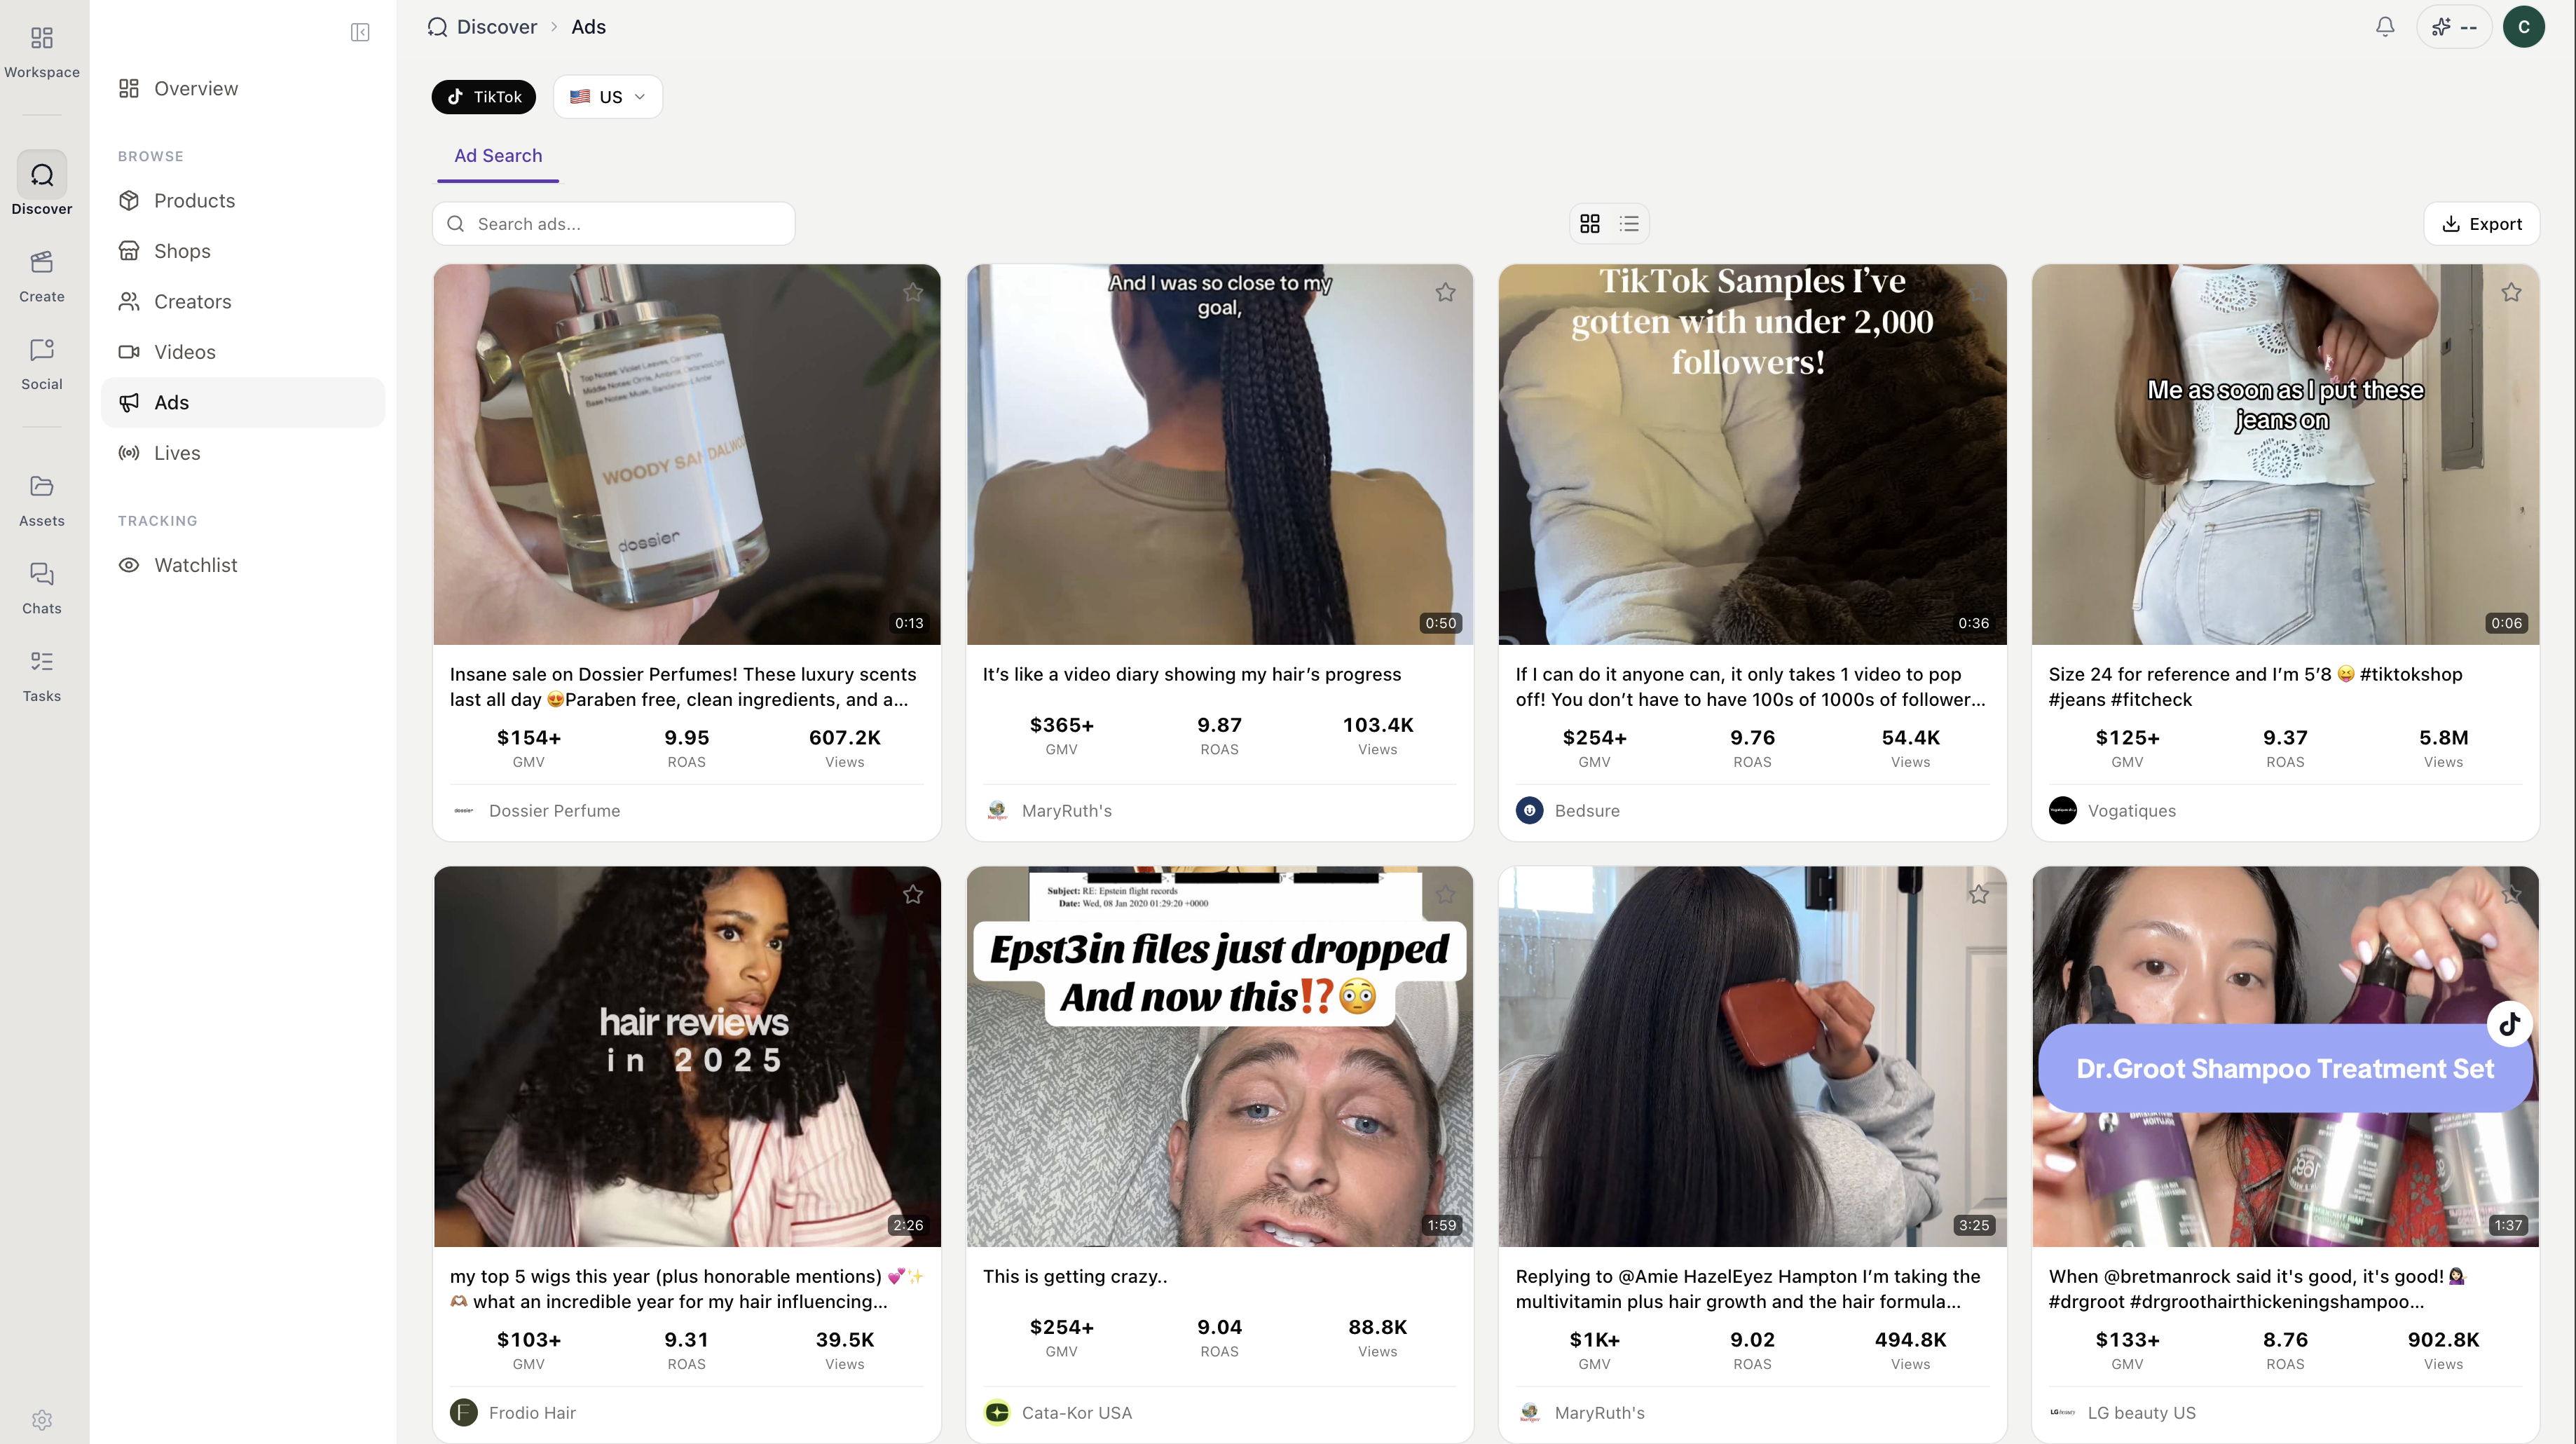Open the Social section
This screenshot has height=1444, width=2576.
[x=42, y=363]
